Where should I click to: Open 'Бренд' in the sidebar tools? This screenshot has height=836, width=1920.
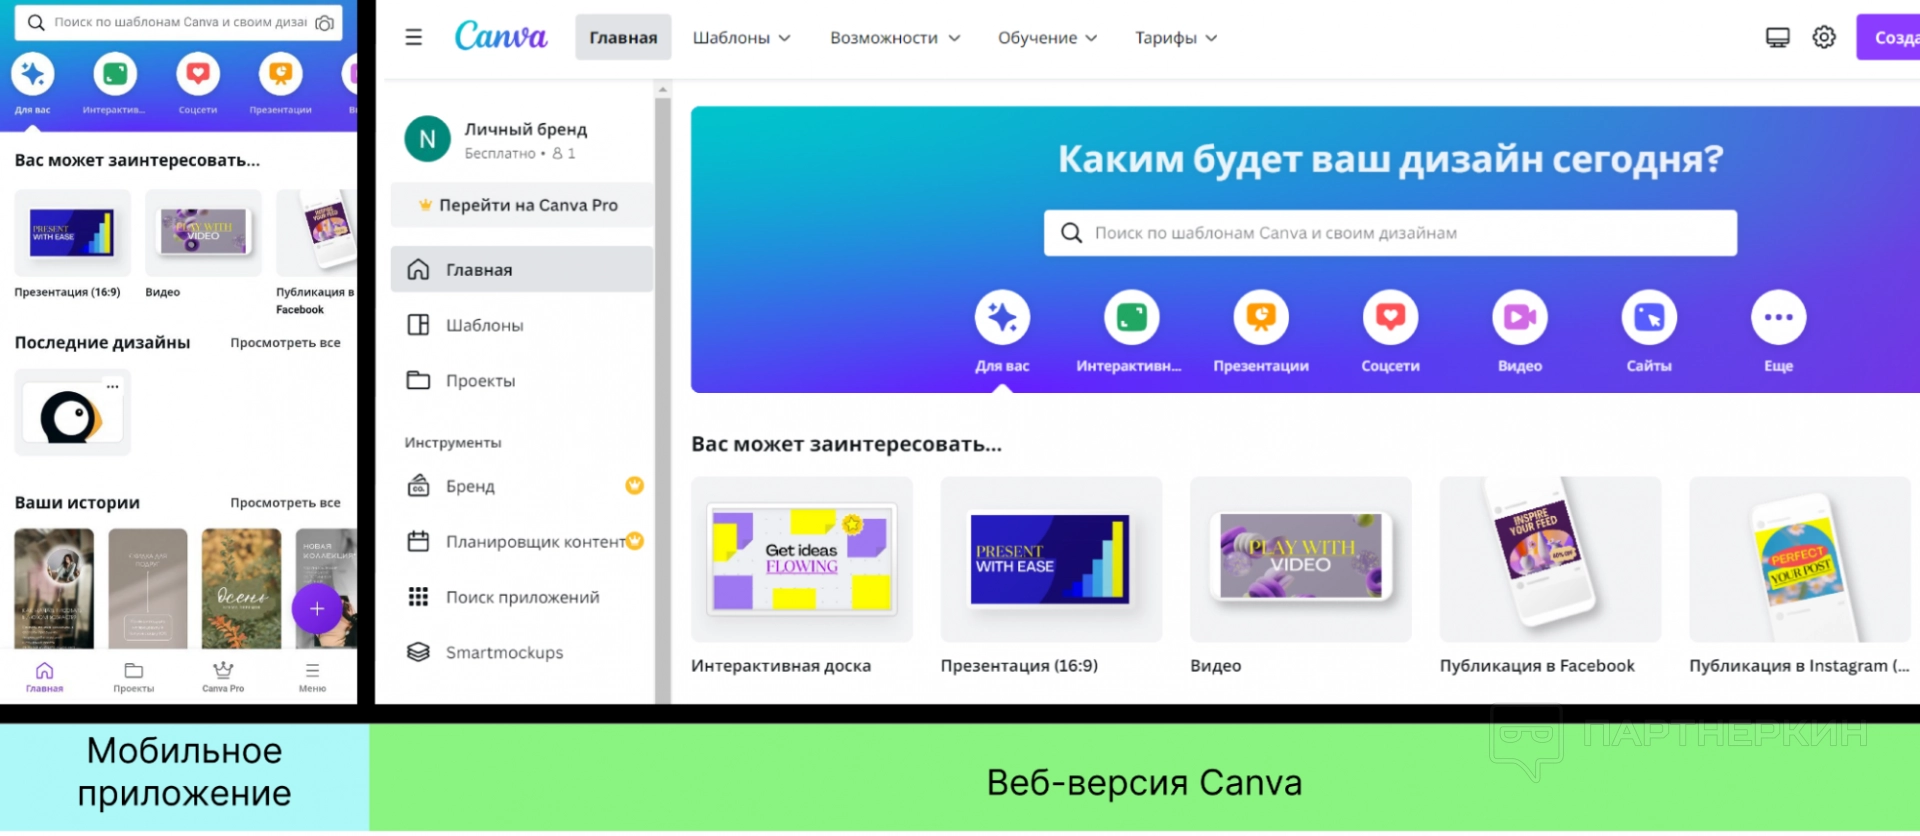click(x=522, y=487)
